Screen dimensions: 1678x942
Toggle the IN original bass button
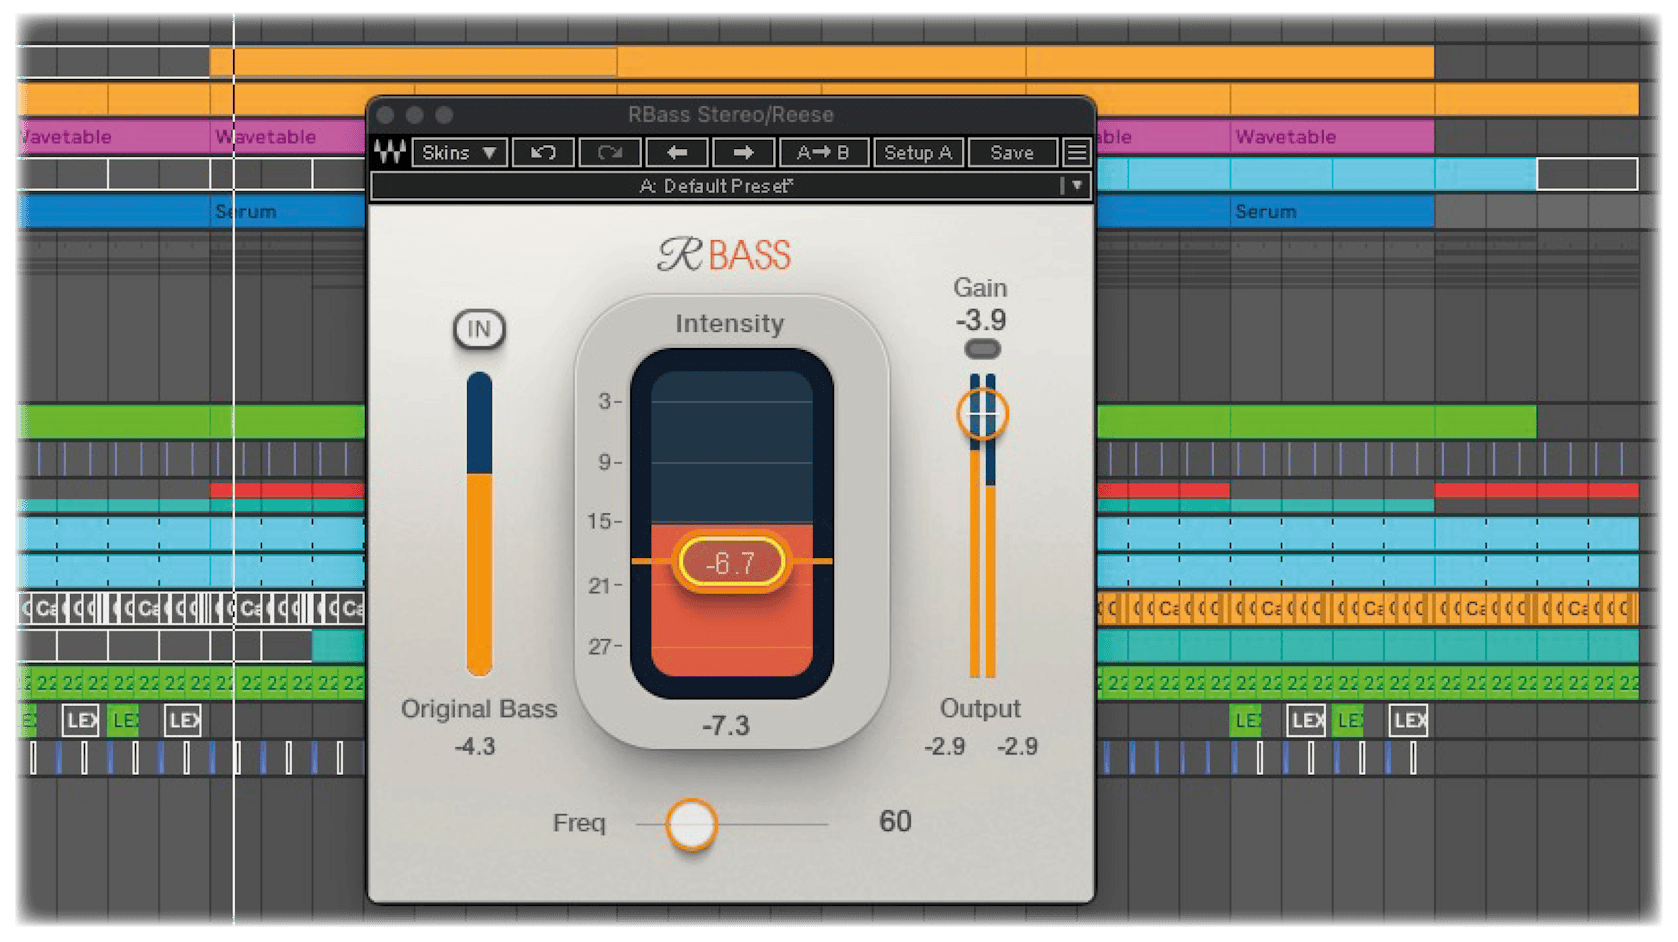point(479,329)
